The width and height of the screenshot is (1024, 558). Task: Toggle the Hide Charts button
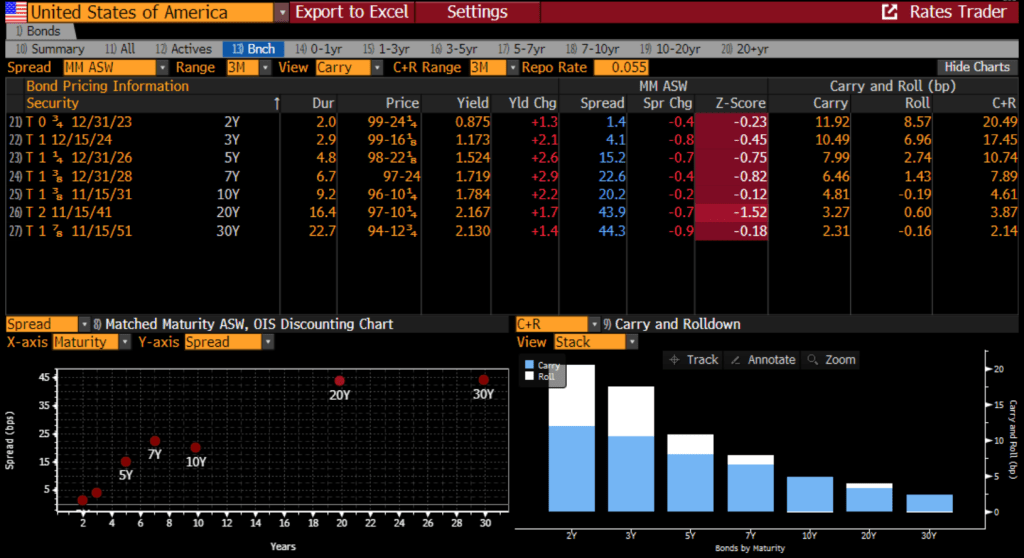(x=977, y=67)
